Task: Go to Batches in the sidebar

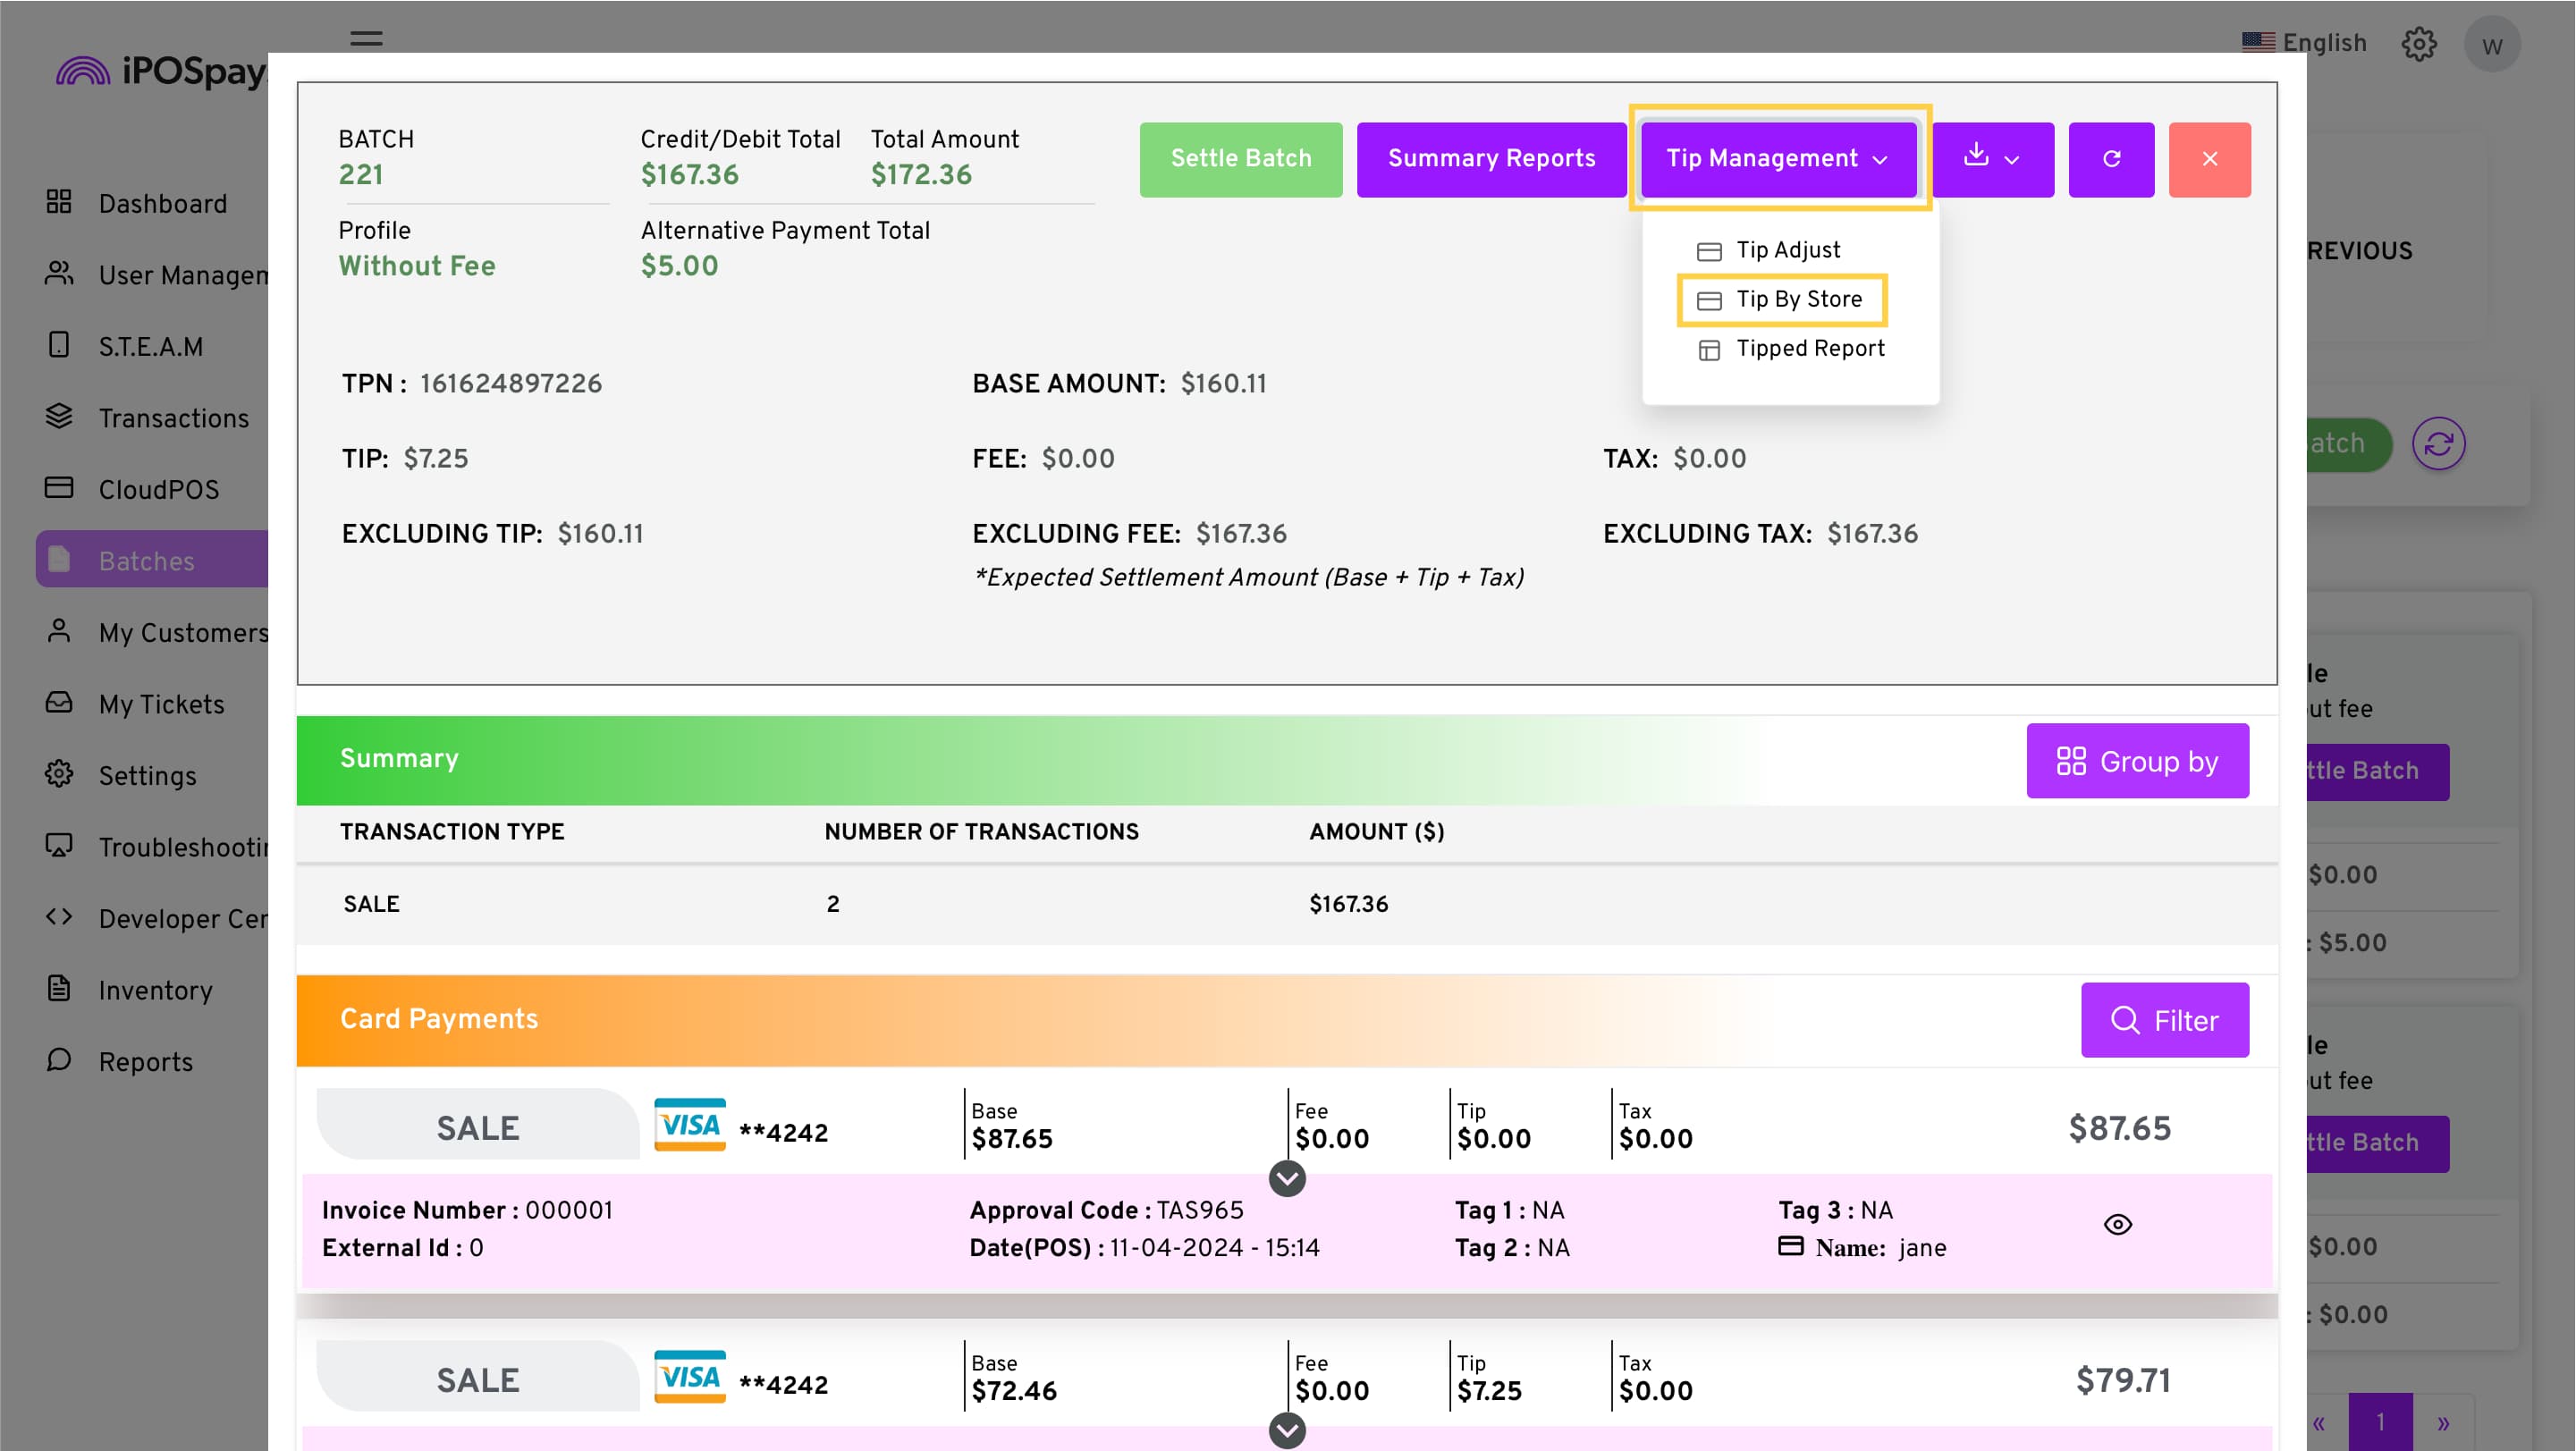Action: (152, 560)
